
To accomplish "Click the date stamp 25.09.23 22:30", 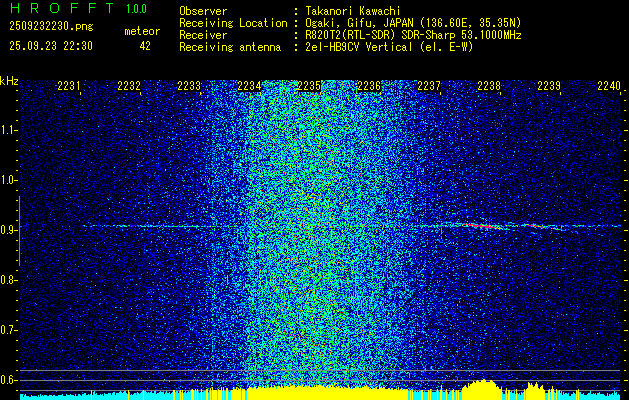I will pos(51,46).
